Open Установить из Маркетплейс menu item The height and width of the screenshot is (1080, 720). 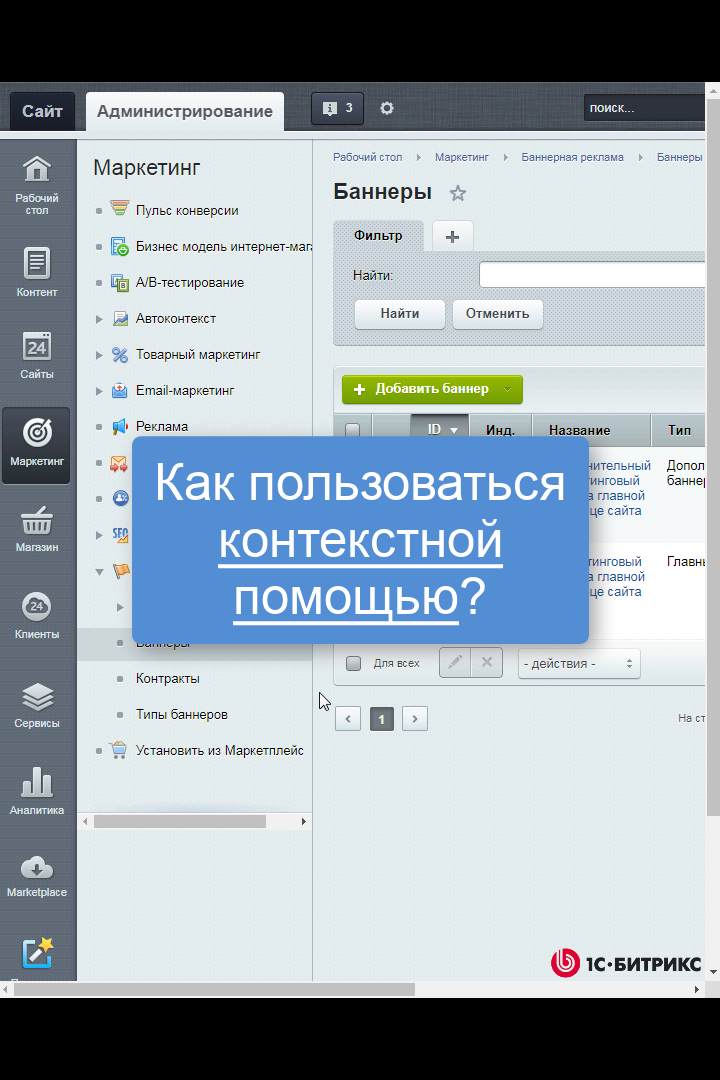point(220,750)
